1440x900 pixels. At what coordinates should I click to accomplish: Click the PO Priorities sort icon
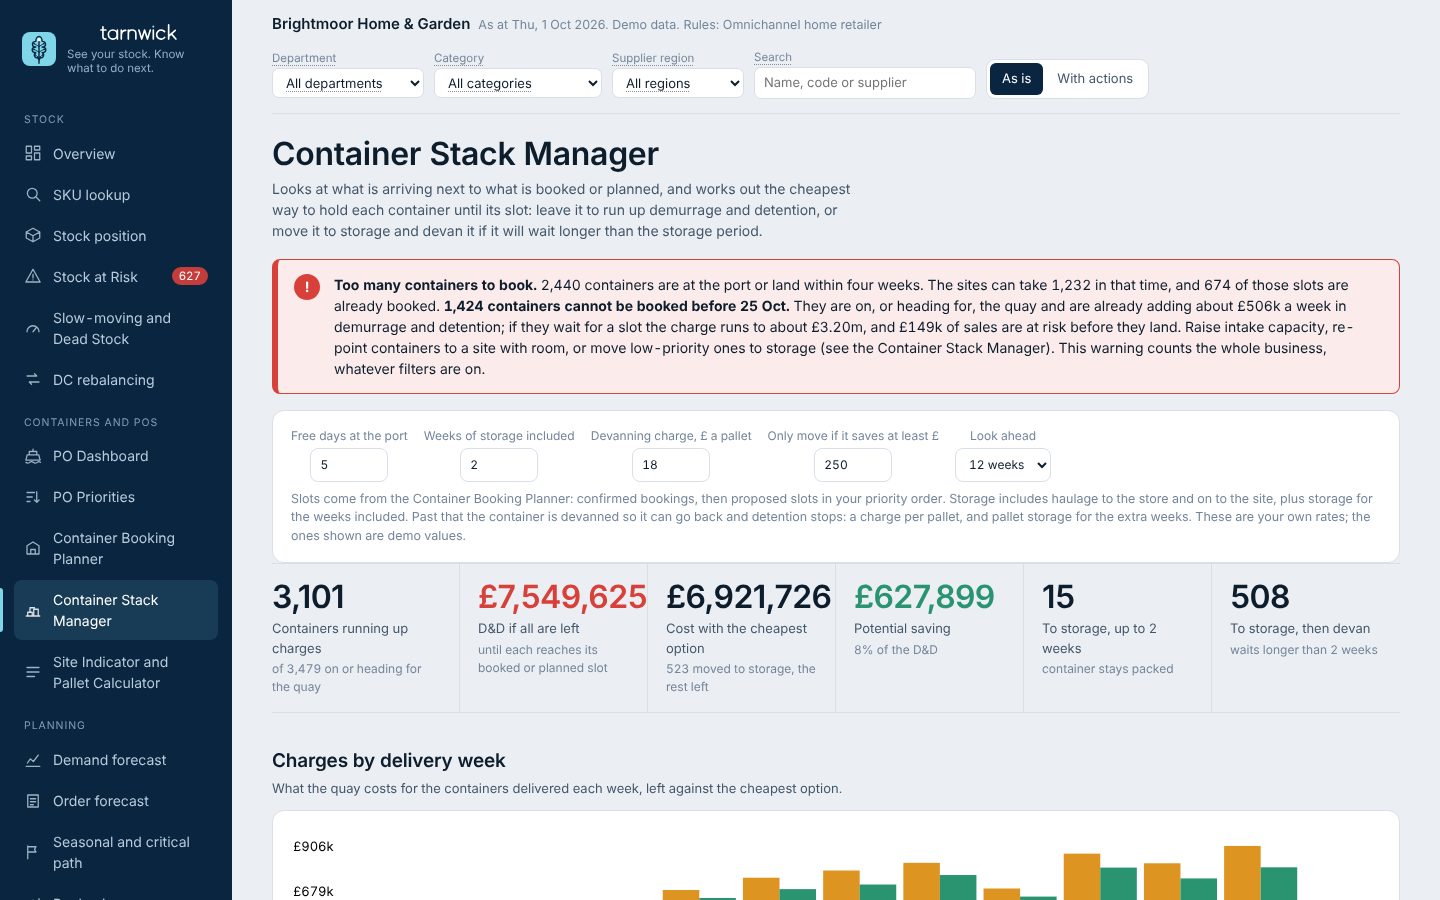coord(33,497)
